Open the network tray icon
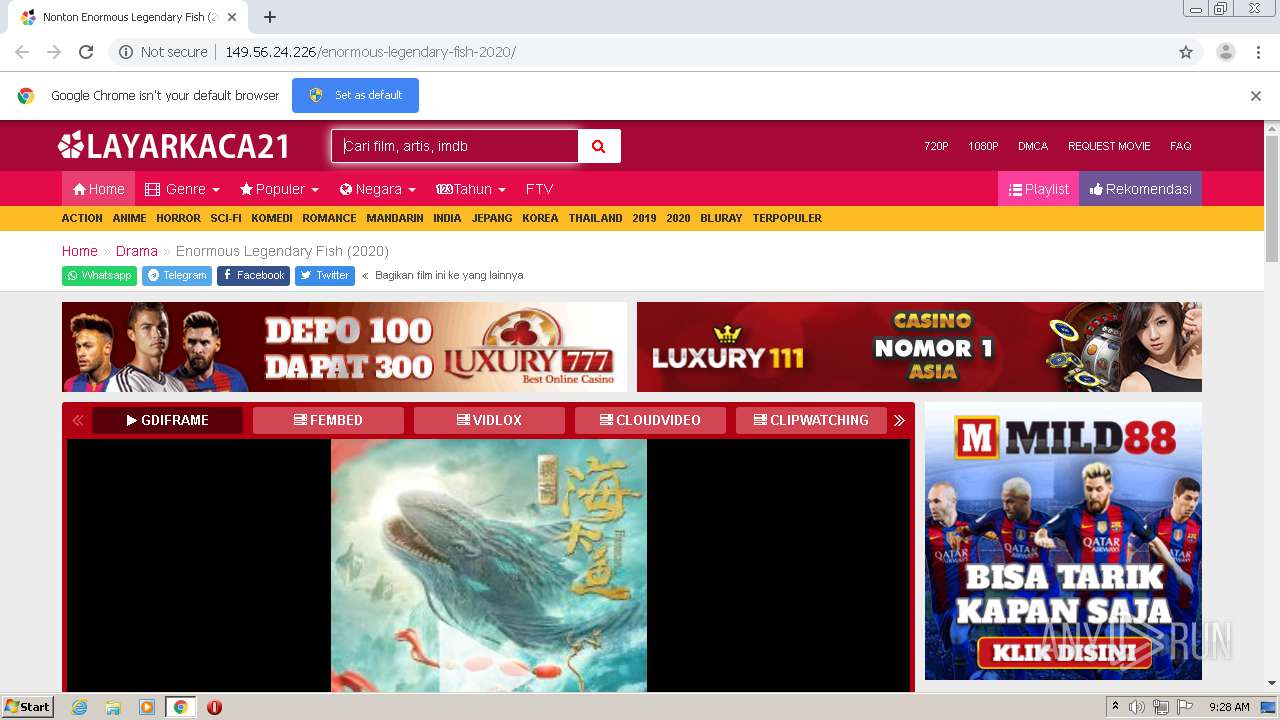Viewport: 1280px width, 720px height. click(x=1160, y=707)
